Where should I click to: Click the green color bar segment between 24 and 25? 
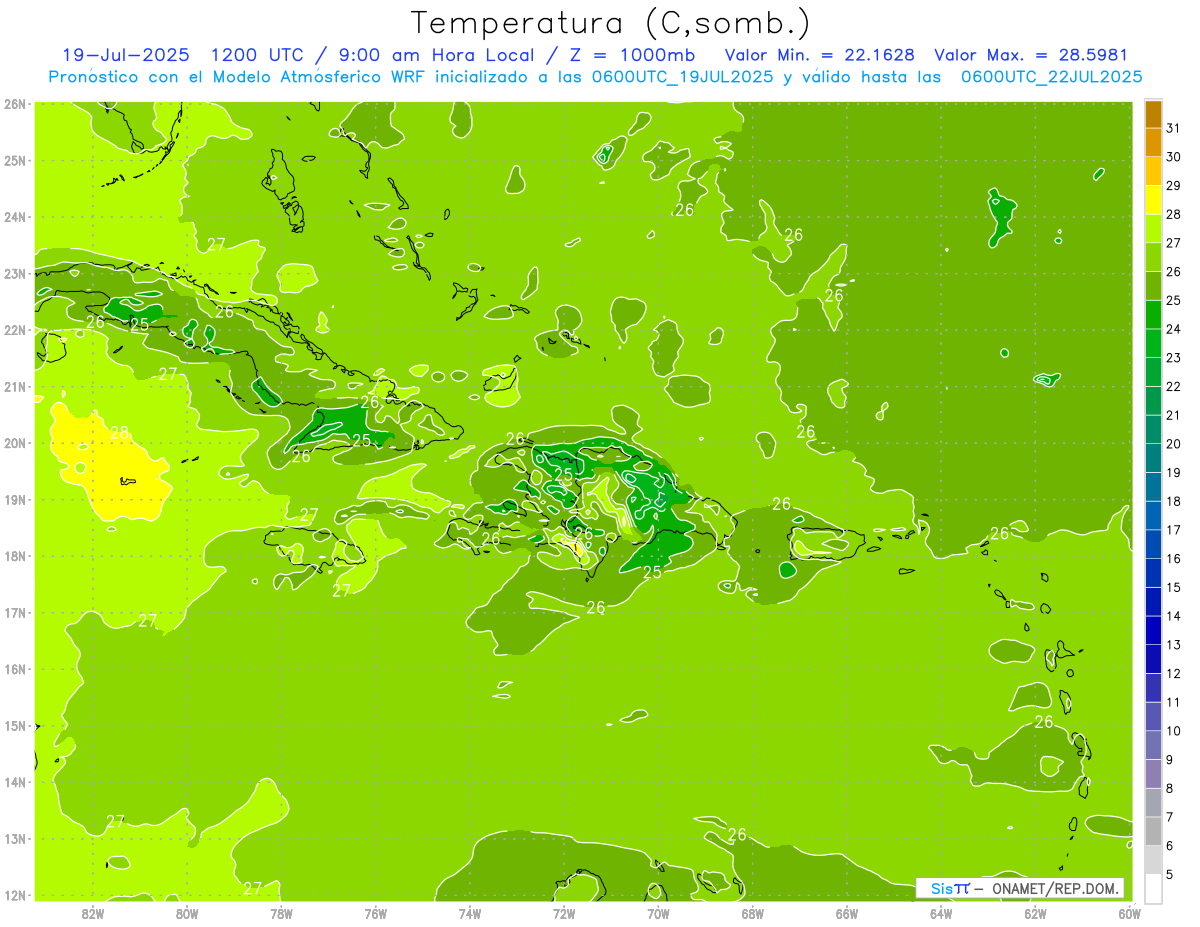[1153, 315]
